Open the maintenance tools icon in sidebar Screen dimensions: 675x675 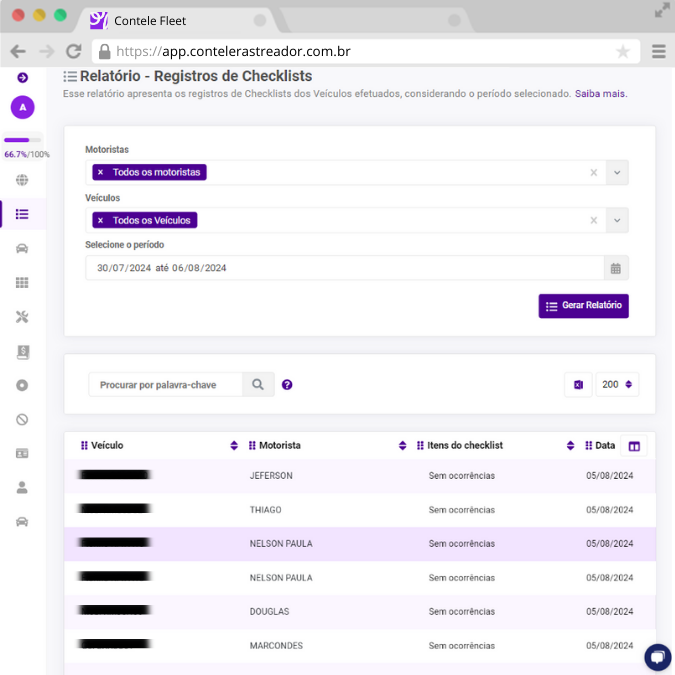point(22,317)
